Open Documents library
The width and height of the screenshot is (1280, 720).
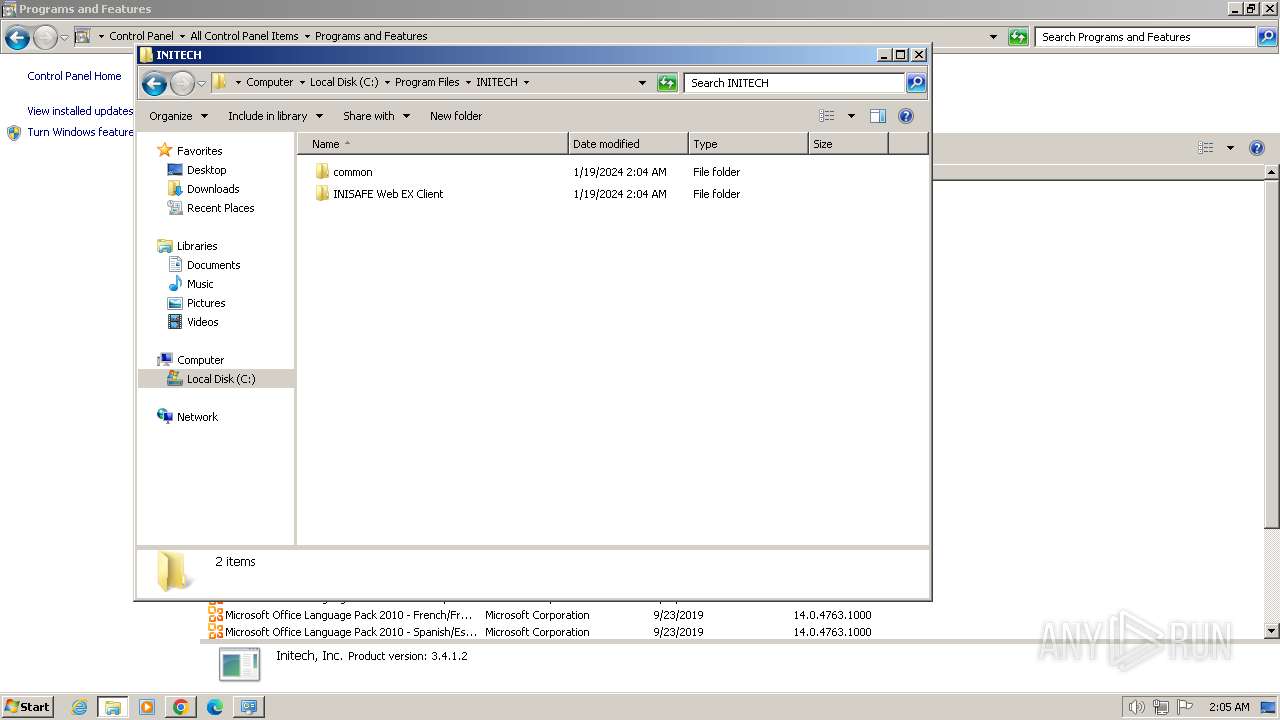pyautogui.click(x=213, y=265)
